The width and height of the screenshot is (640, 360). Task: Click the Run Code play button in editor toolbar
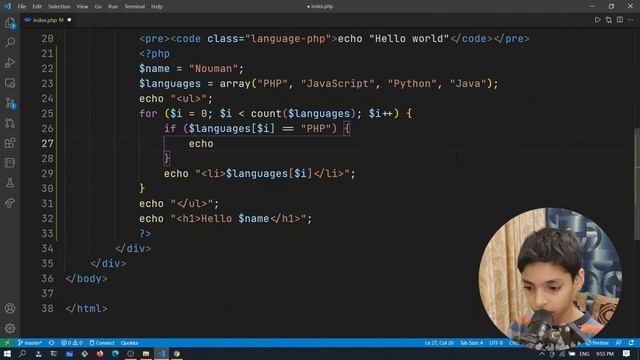[598, 20]
